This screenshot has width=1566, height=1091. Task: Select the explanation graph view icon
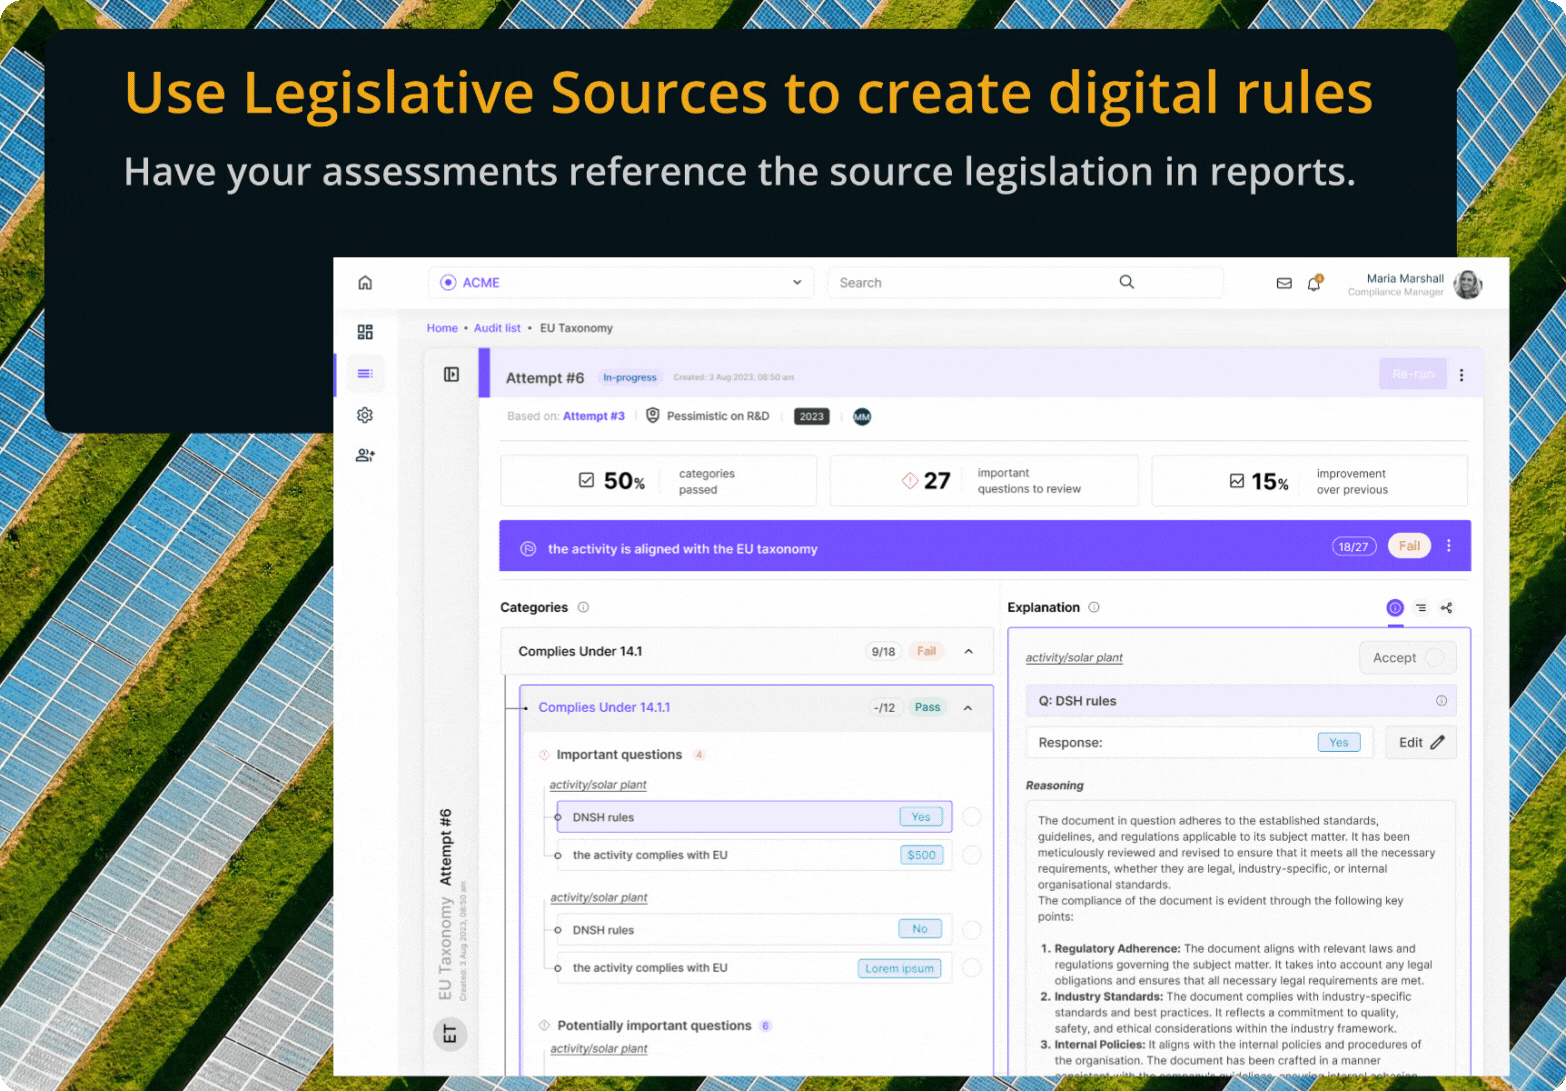click(x=1446, y=608)
